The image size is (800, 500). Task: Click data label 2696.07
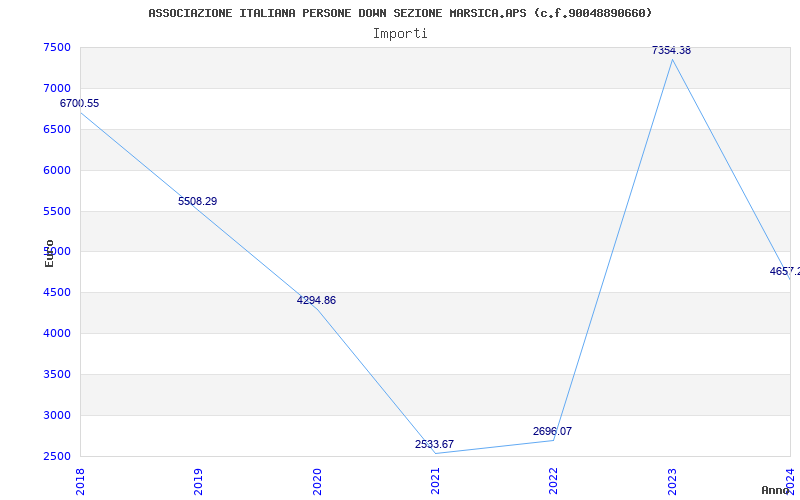point(553,432)
